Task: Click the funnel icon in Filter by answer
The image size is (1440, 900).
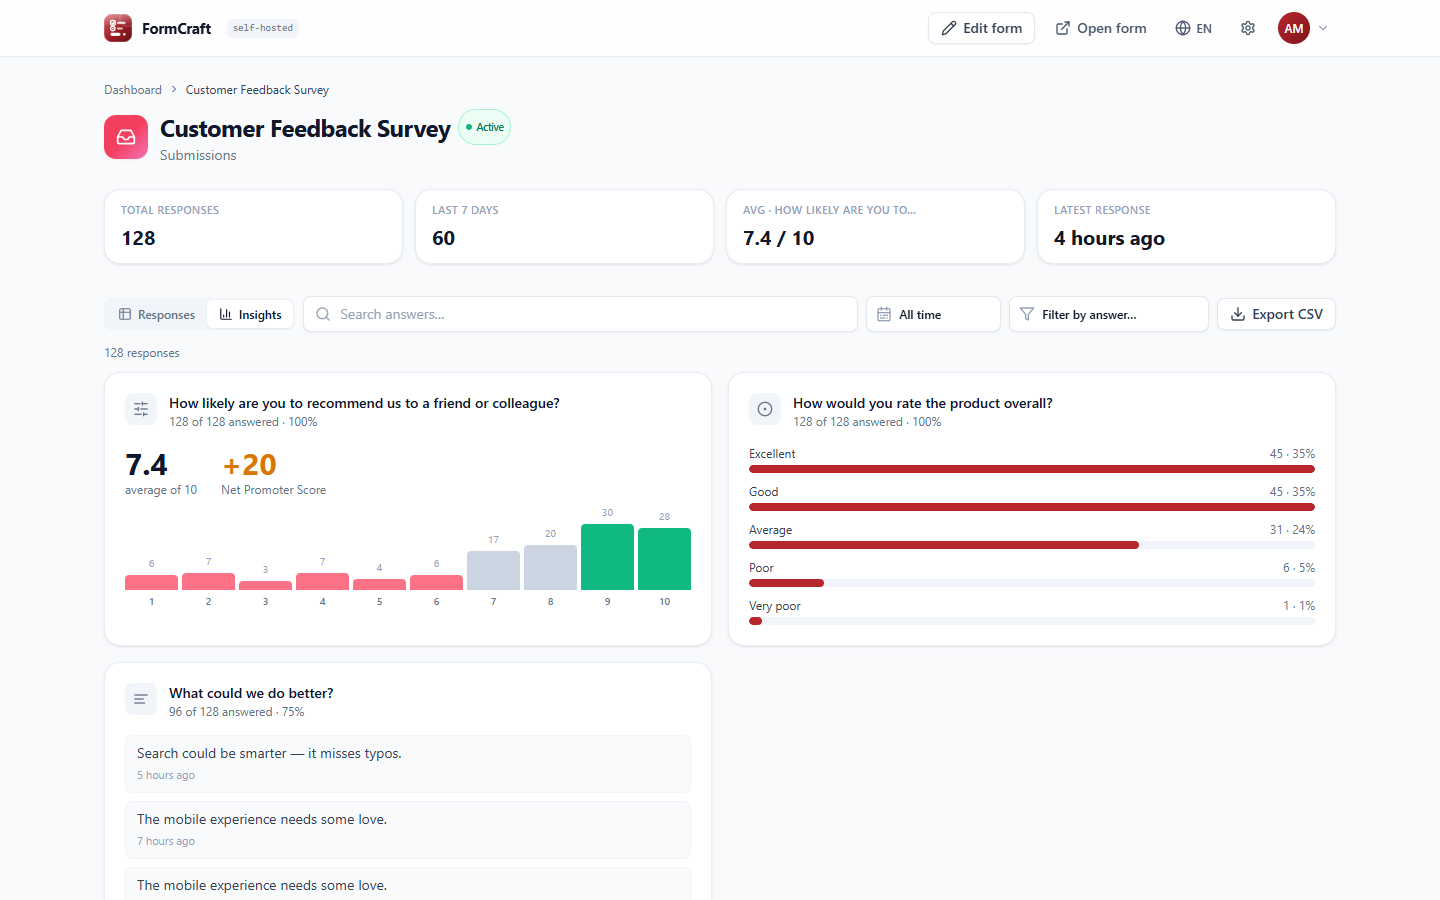Action: point(1027,314)
